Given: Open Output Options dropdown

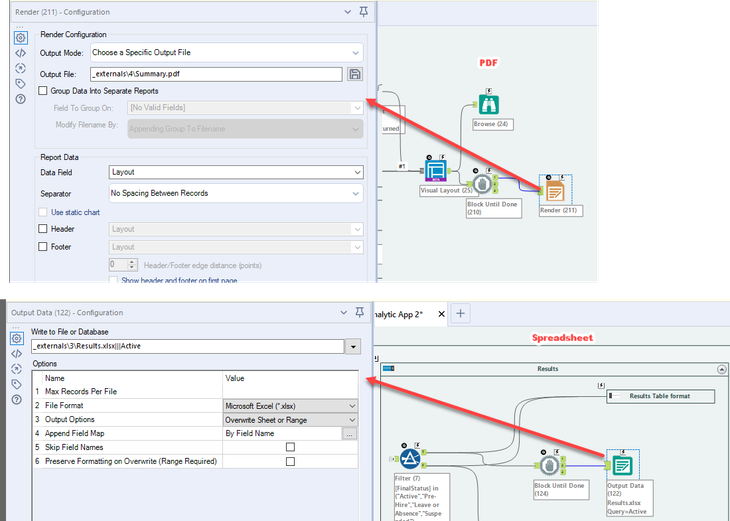Looking at the screenshot, I should click(291, 420).
